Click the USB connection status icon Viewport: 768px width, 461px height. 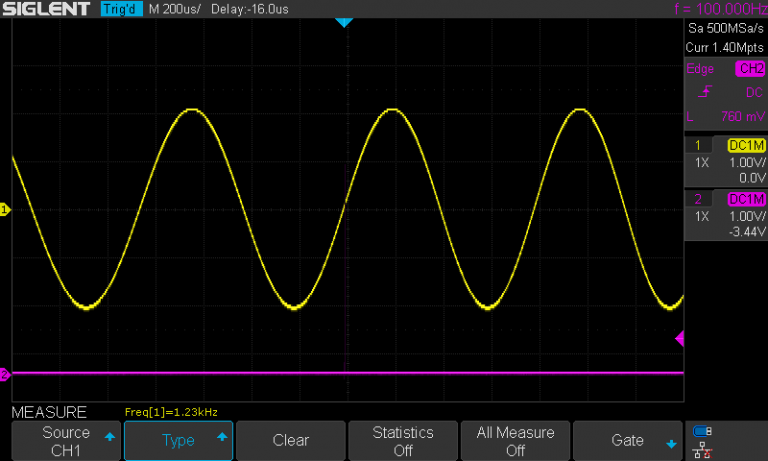coord(702,433)
